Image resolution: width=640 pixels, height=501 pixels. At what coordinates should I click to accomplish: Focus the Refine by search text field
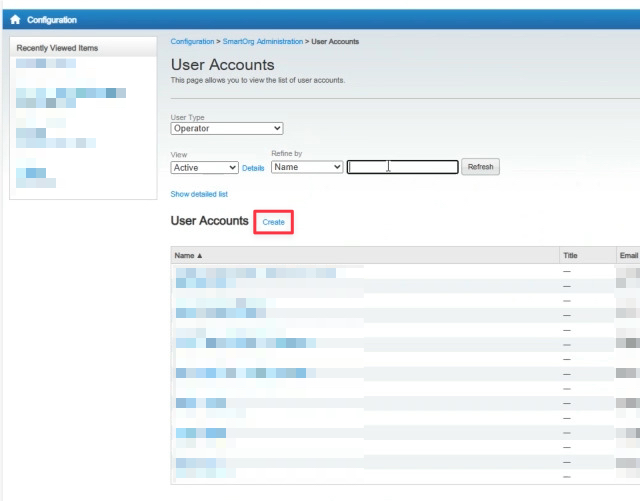pyautogui.click(x=402, y=167)
